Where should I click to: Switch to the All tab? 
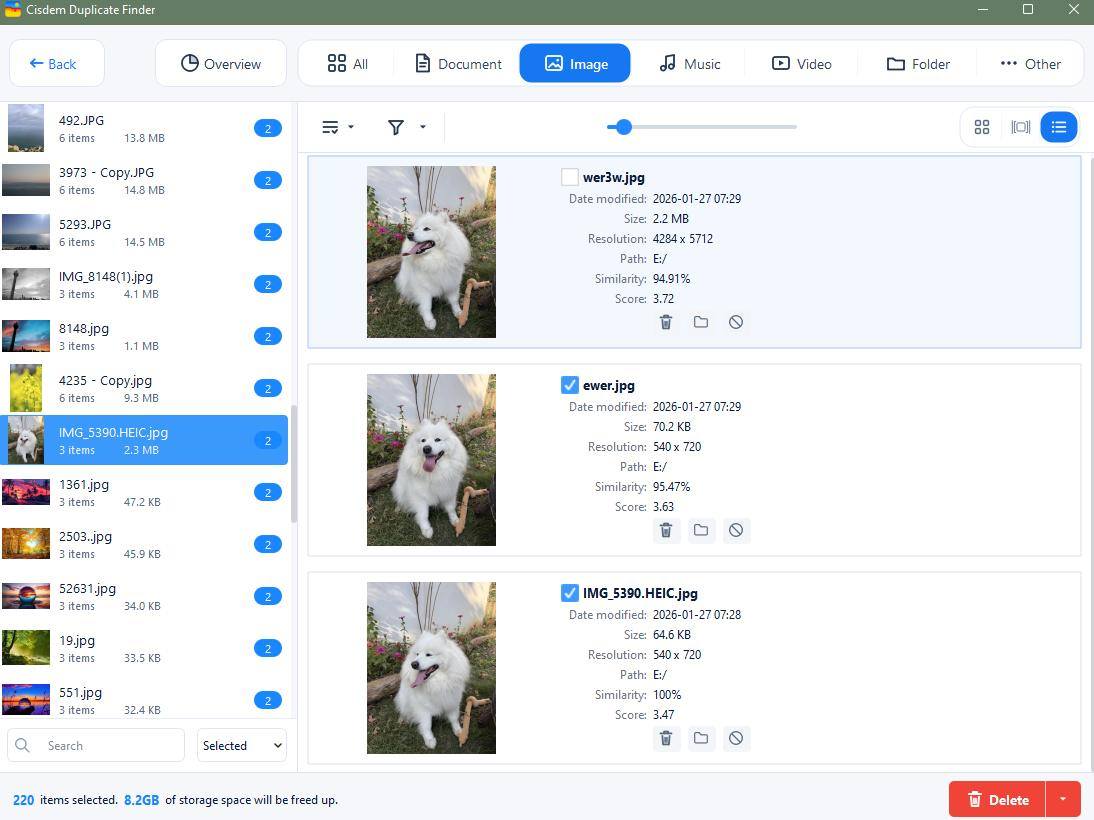point(347,64)
